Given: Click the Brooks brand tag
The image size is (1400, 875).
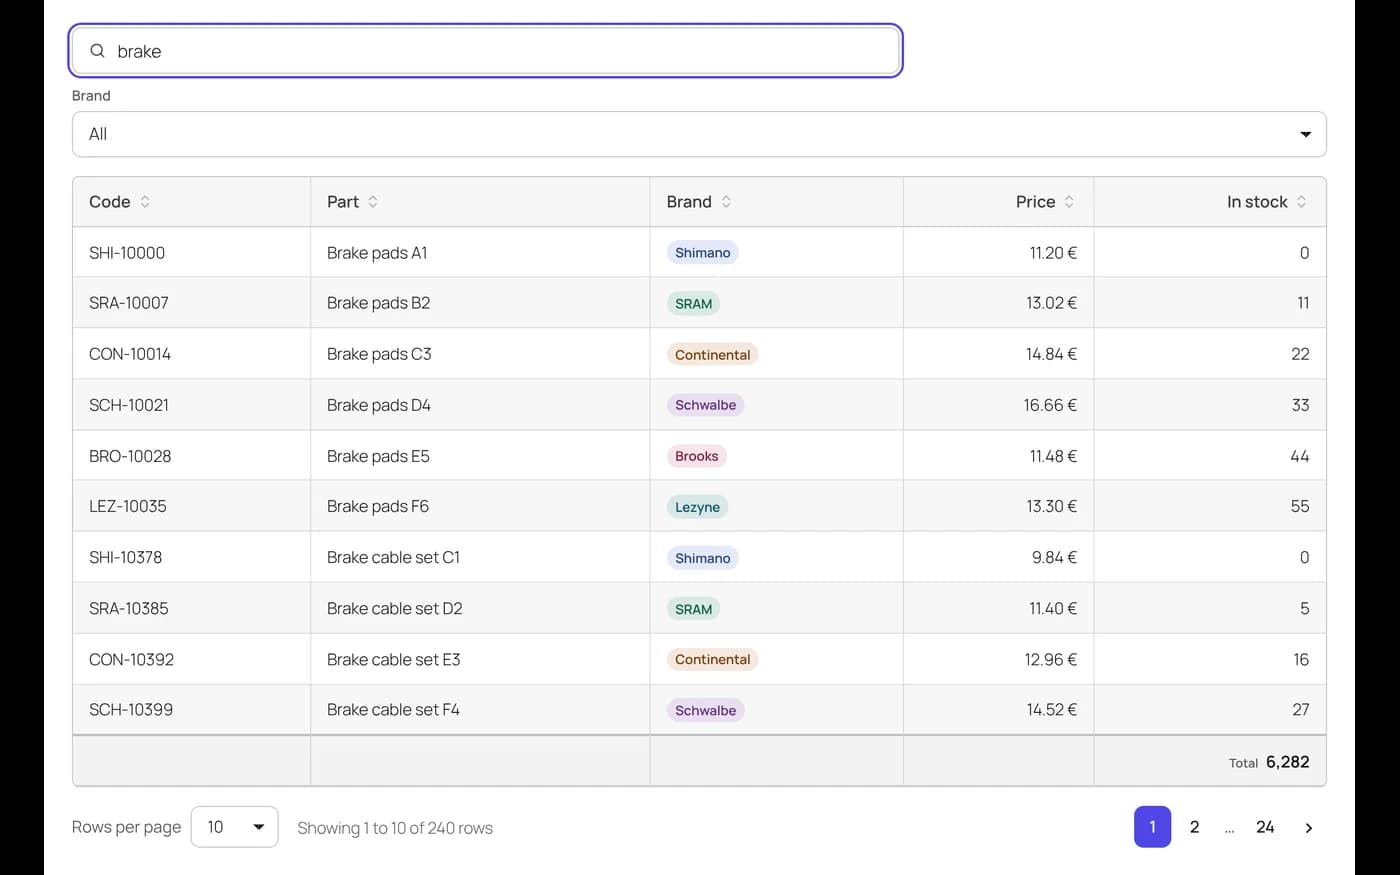Looking at the screenshot, I should [696, 456].
